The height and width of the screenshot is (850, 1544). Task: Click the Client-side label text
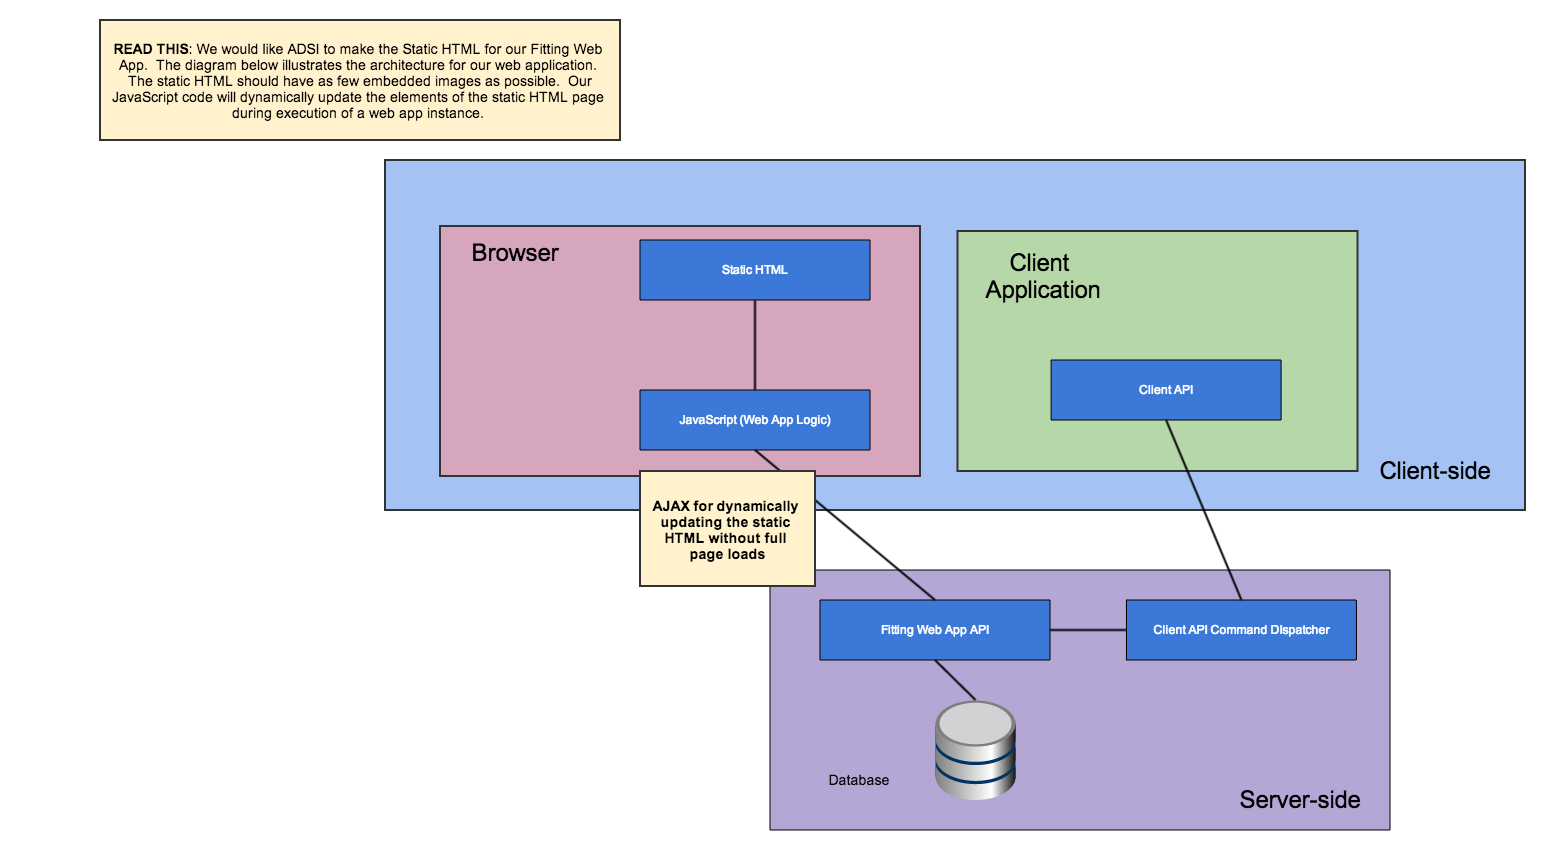[x=1434, y=471]
